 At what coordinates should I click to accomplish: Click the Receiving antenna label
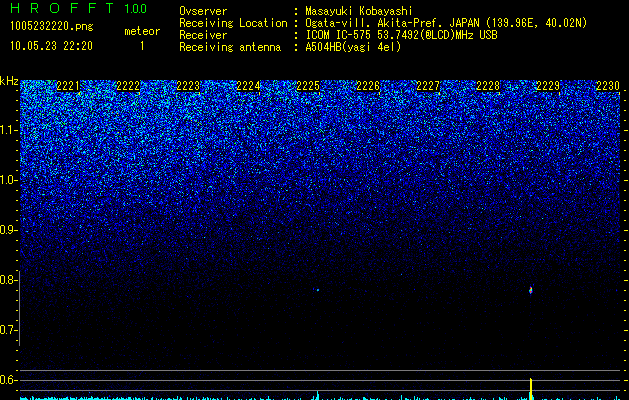pos(230,47)
